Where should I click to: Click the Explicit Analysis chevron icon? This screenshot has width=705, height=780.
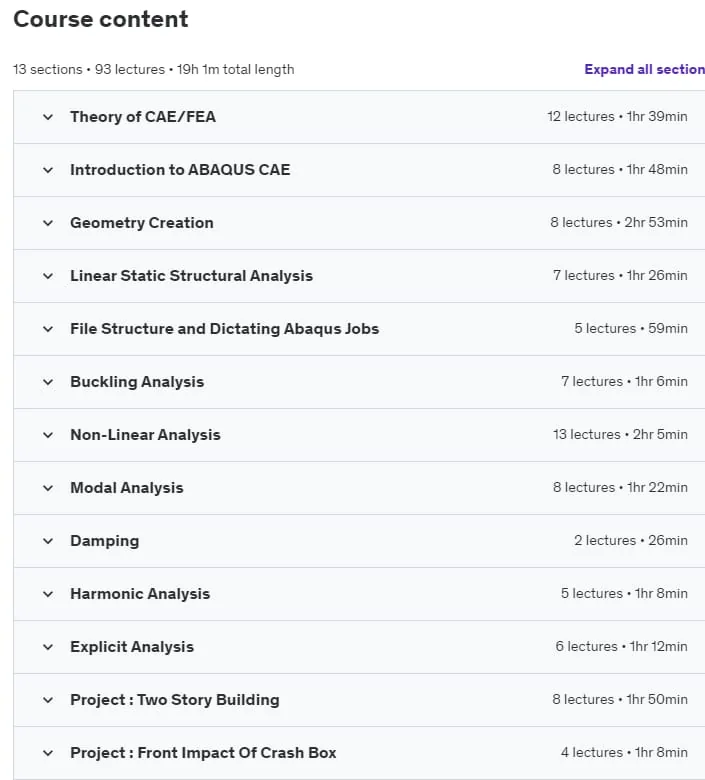coord(48,647)
